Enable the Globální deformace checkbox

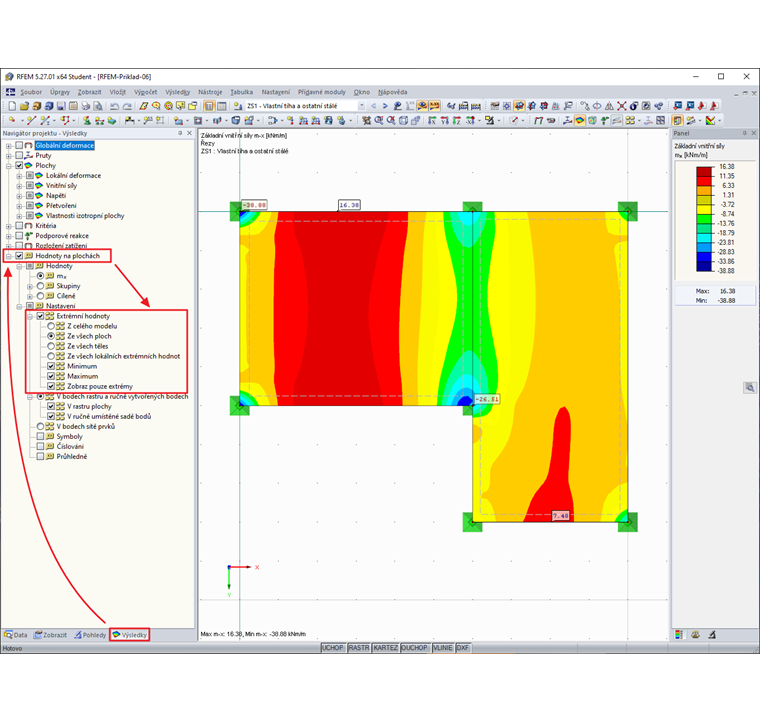19,145
